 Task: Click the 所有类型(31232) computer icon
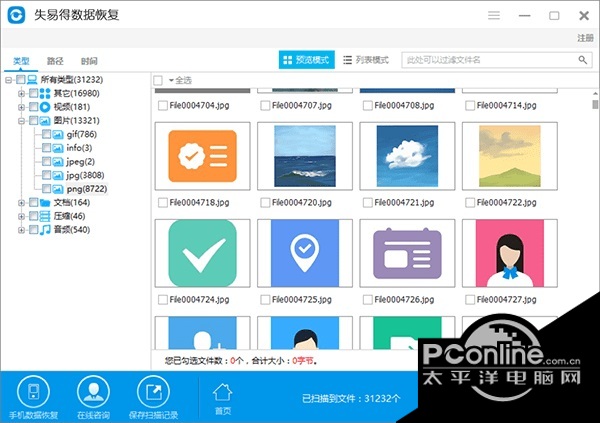(32, 80)
